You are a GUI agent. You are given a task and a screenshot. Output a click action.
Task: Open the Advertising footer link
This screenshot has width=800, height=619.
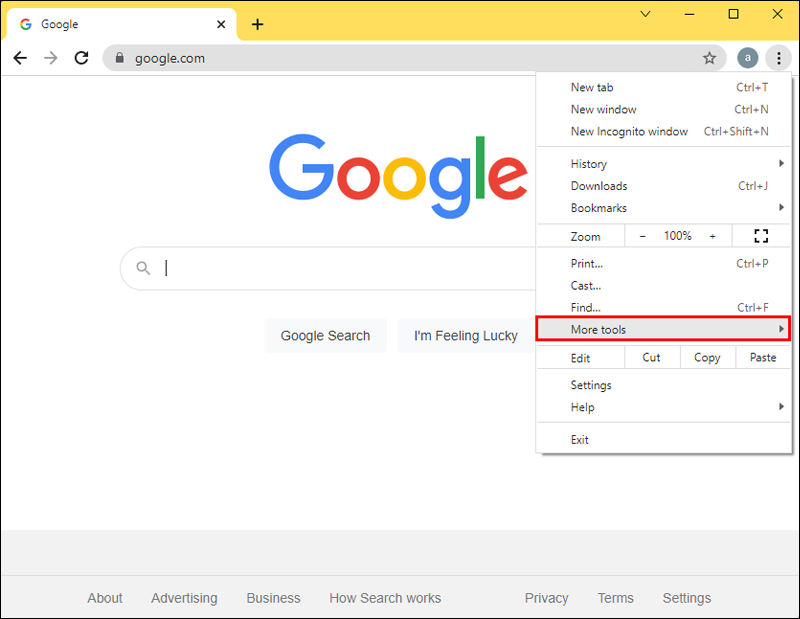(184, 598)
